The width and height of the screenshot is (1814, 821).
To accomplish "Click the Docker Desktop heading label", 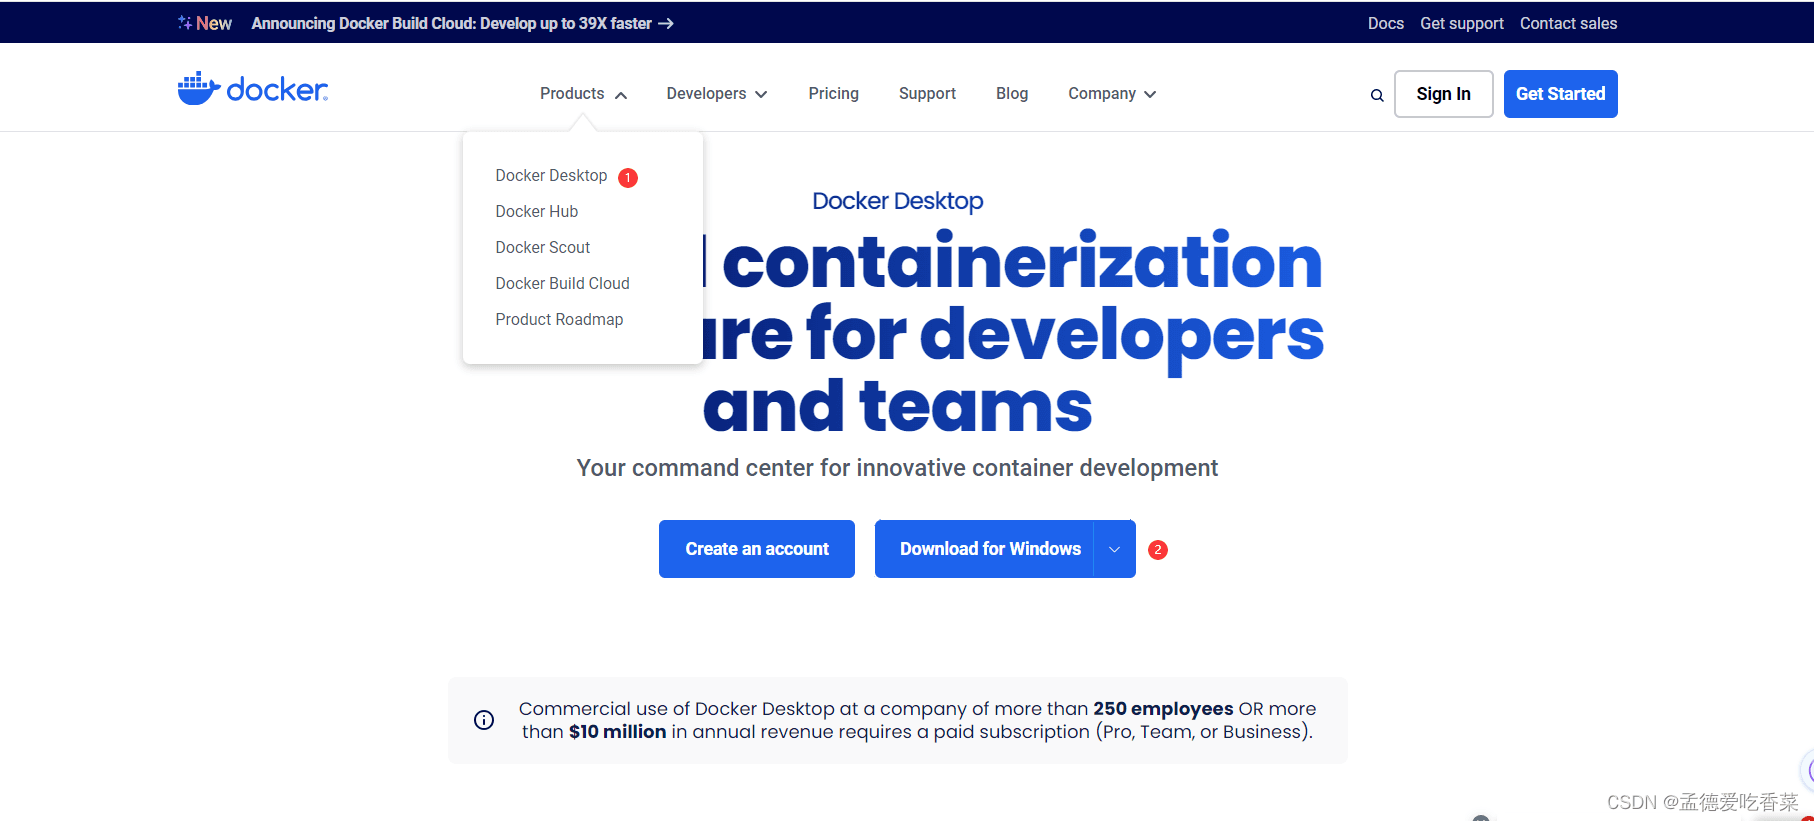I will pyautogui.click(x=898, y=201).
